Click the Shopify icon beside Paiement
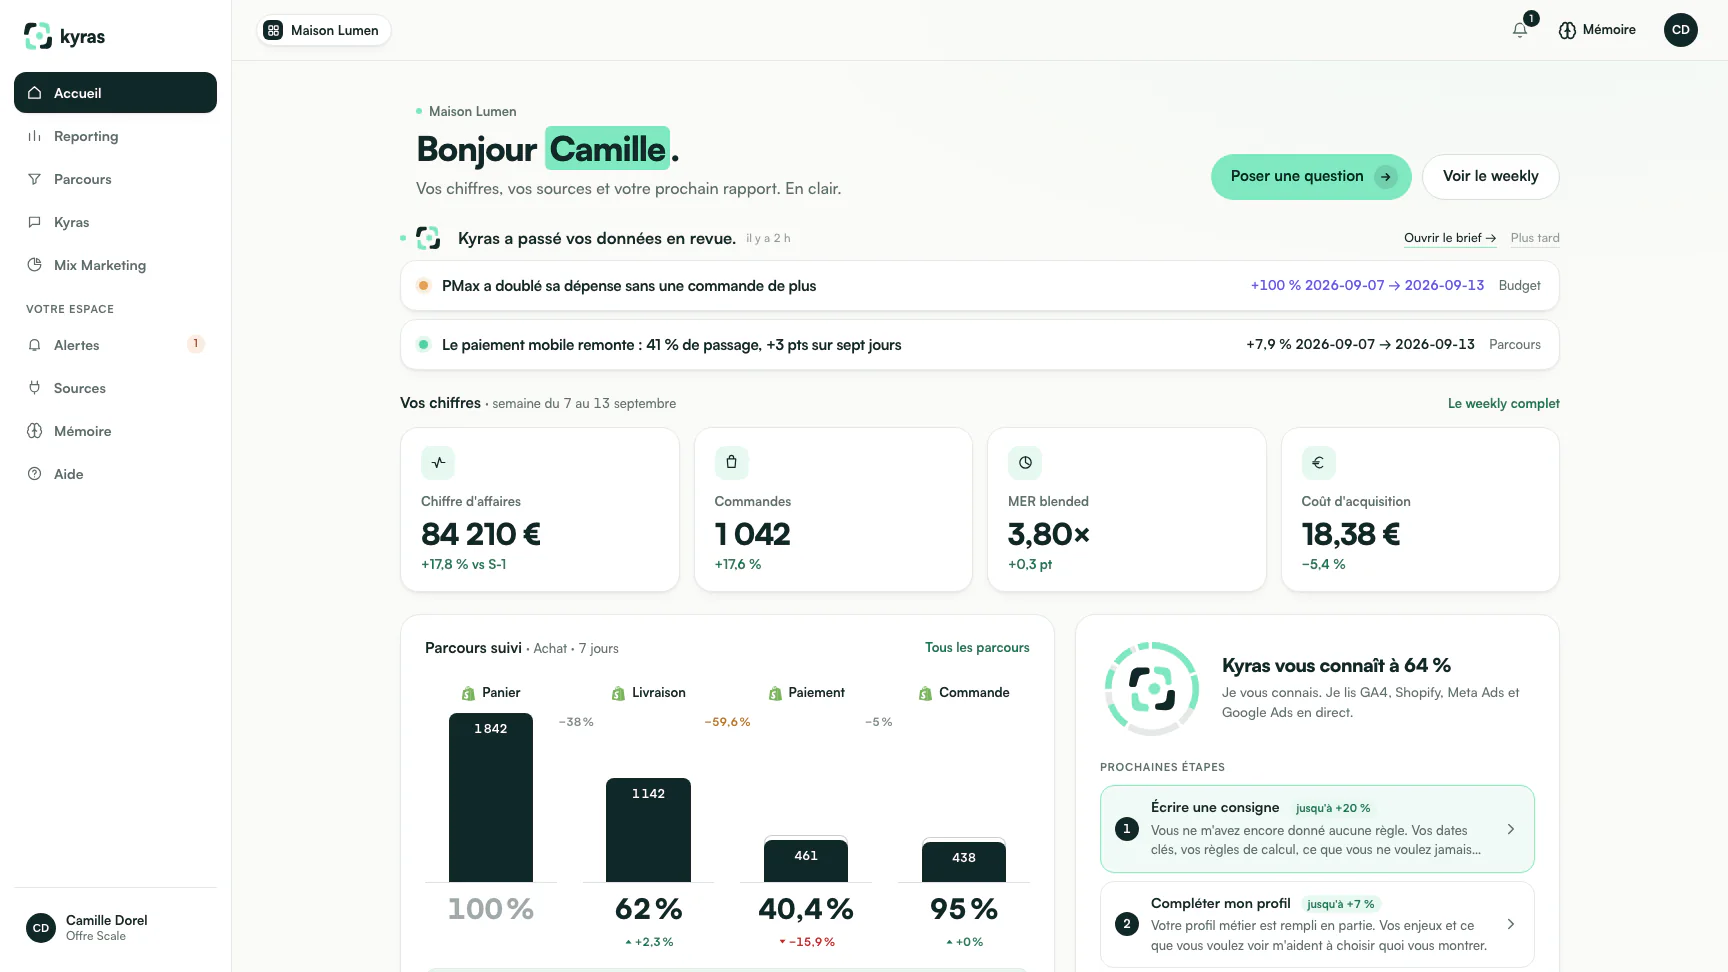1728x972 pixels. pos(775,693)
